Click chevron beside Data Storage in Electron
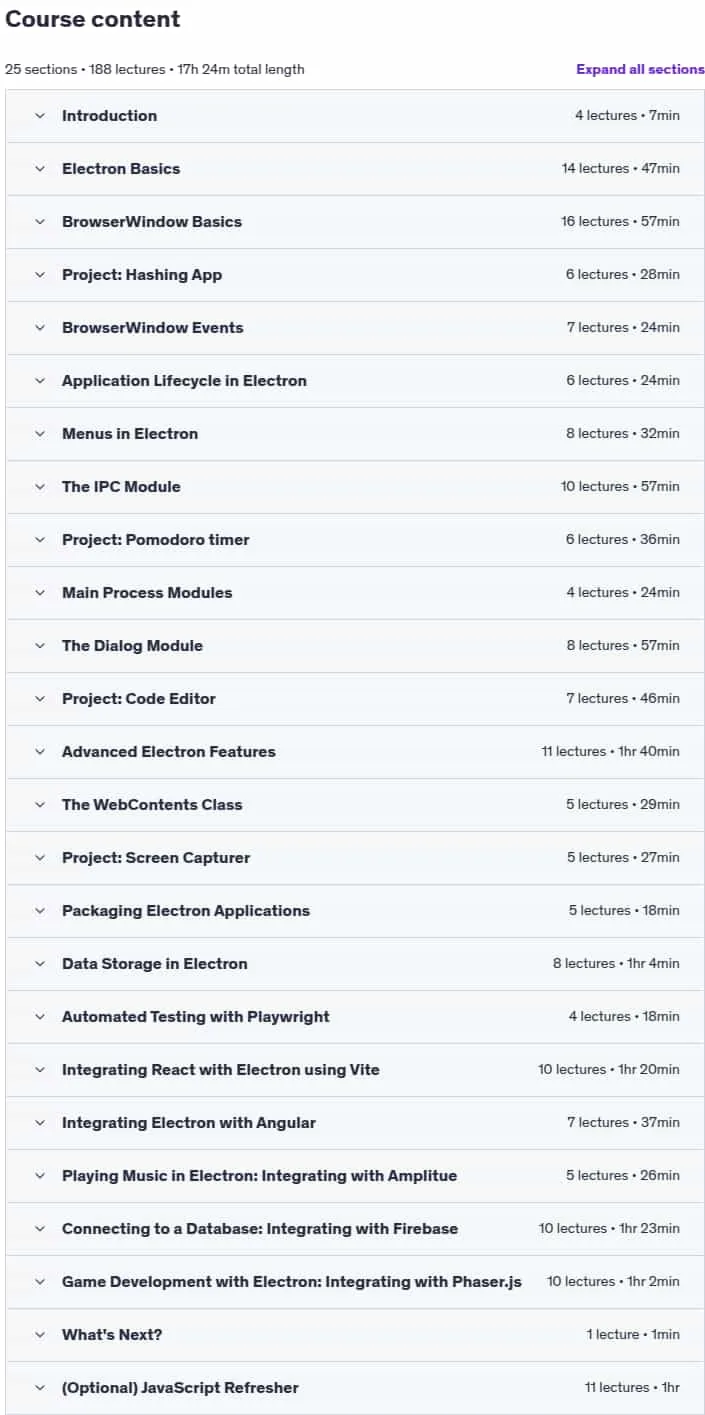The width and height of the screenshot is (705, 1415). point(40,964)
